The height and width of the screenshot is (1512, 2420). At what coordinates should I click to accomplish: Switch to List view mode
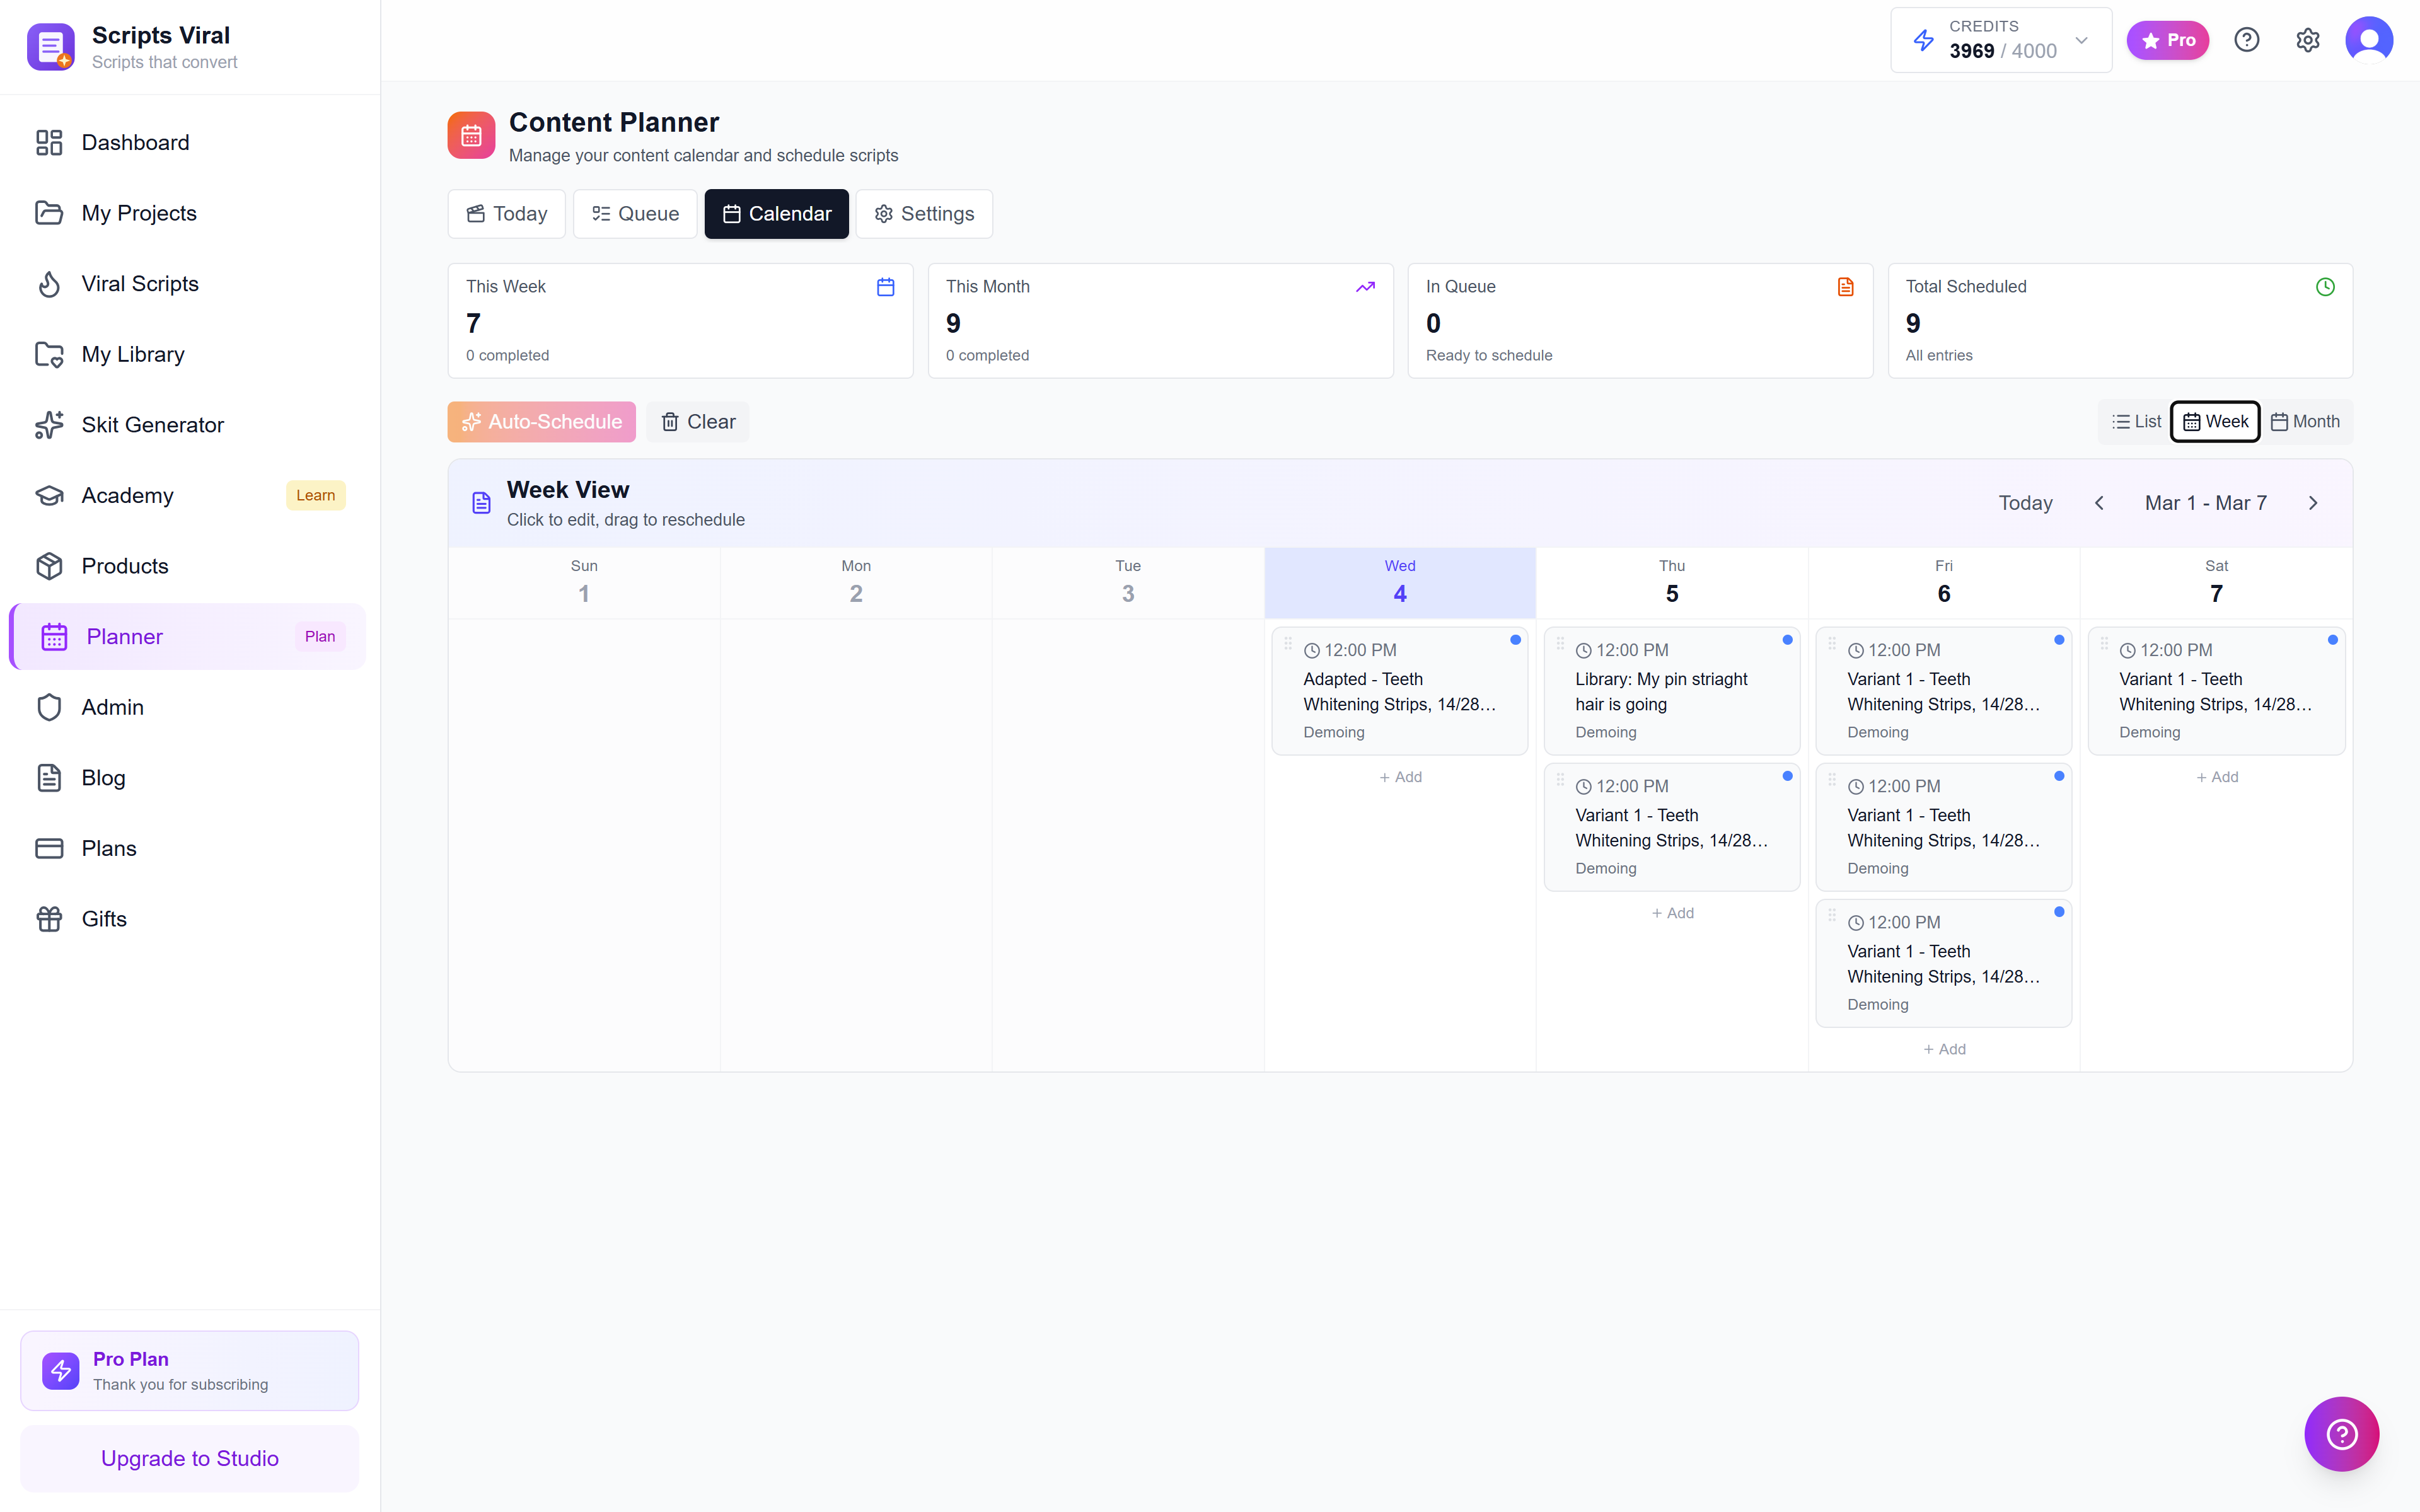(x=2136, y=421)
